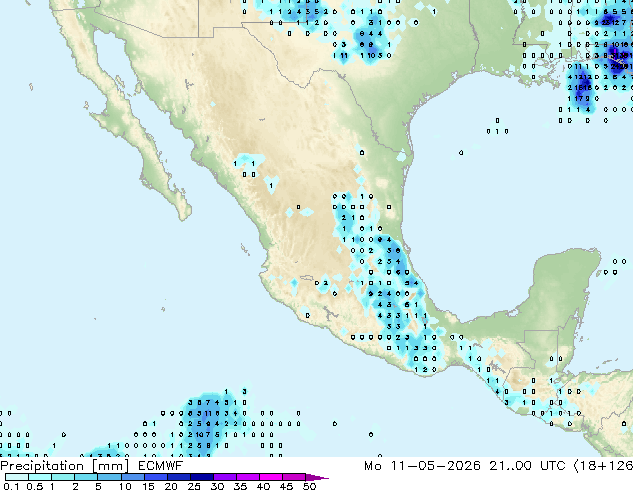This screenshot has width=634, height=490.
Task: Click the legend value label '40'
Action: click(x=263, y=486)
